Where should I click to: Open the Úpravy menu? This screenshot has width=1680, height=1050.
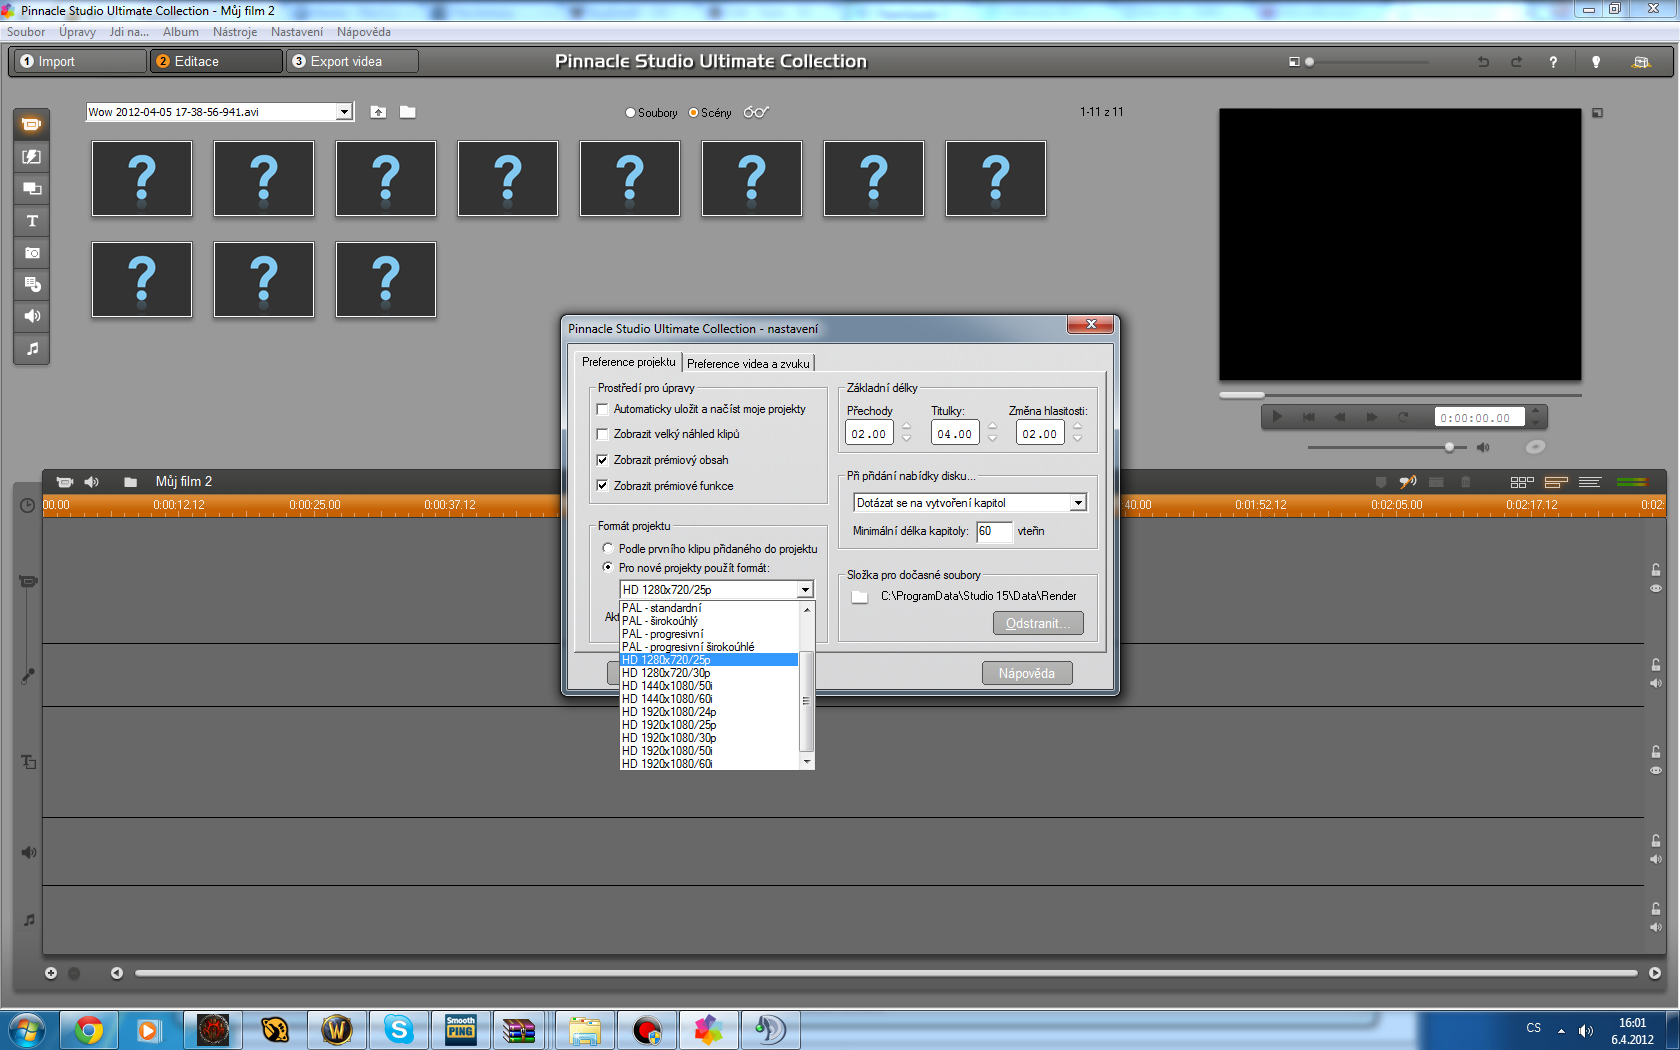click(77, 32)
